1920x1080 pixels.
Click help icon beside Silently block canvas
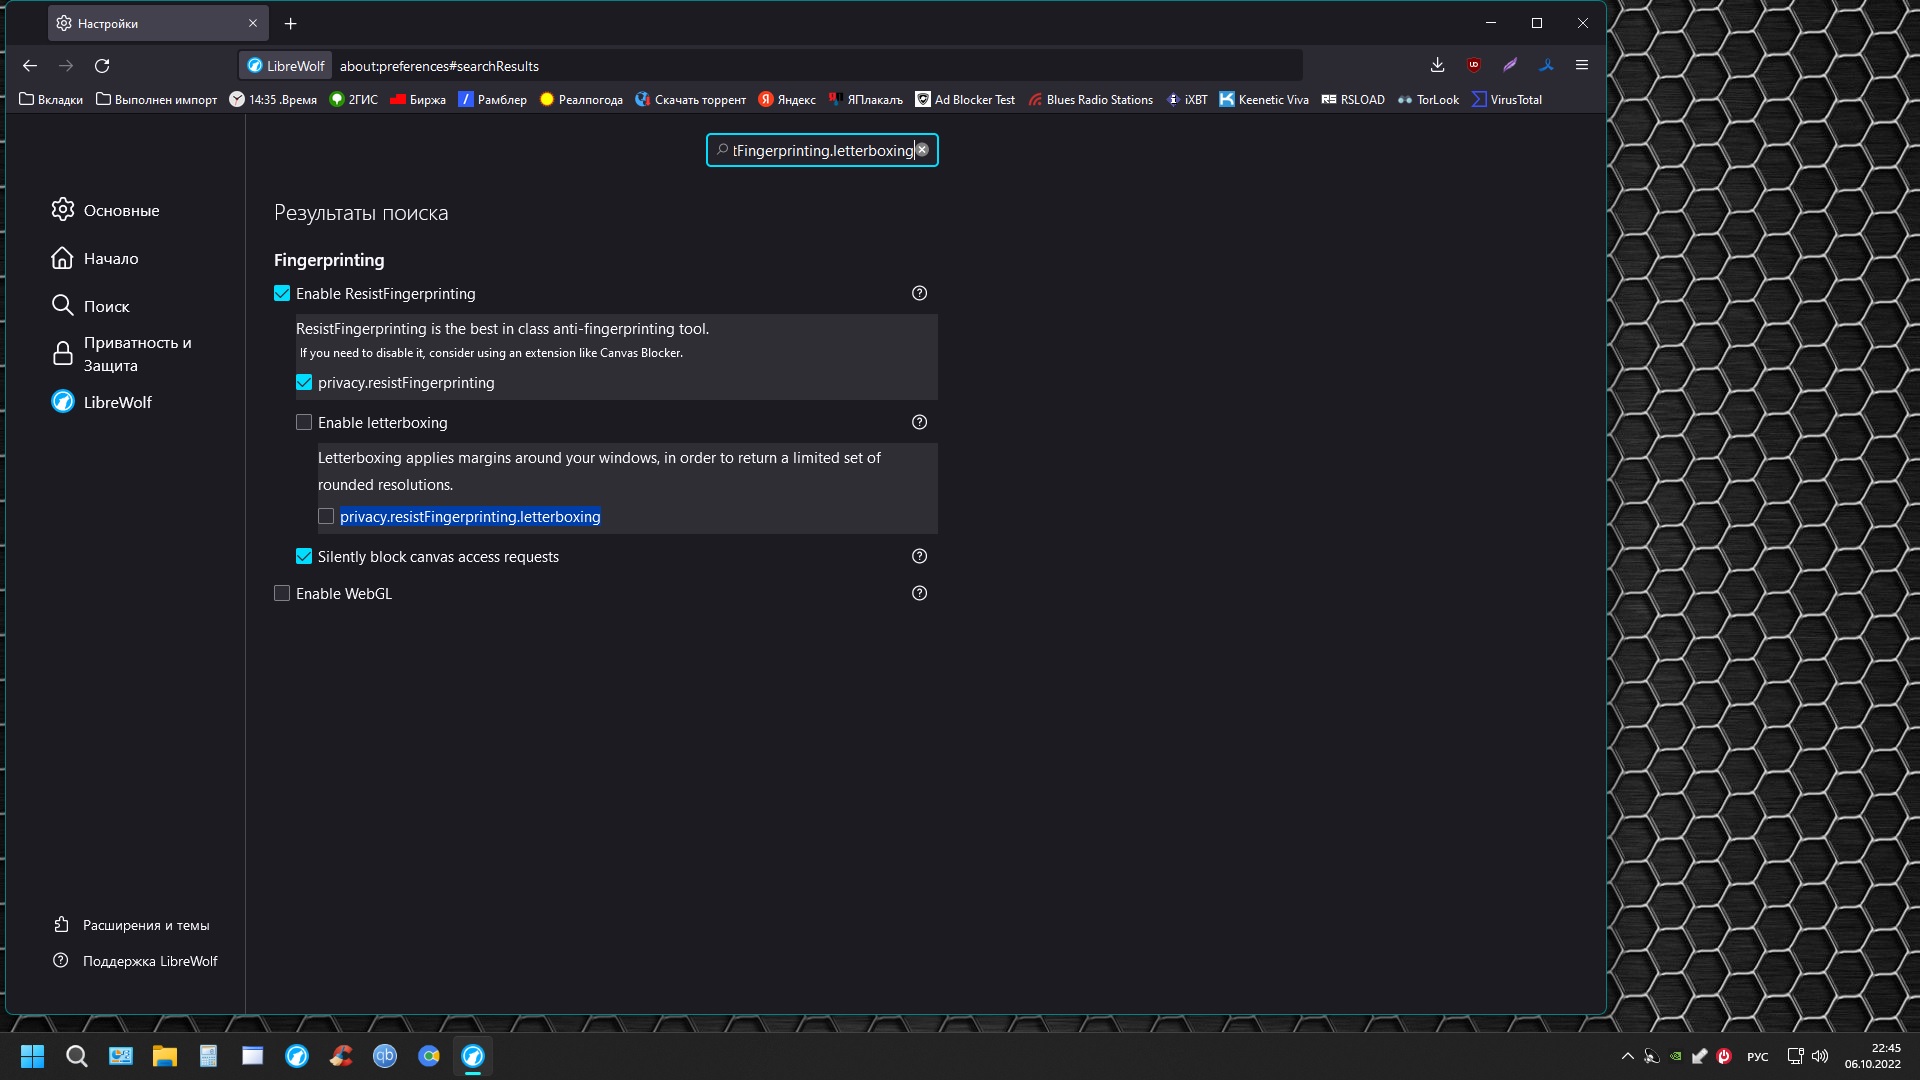(x=919, y=556)
